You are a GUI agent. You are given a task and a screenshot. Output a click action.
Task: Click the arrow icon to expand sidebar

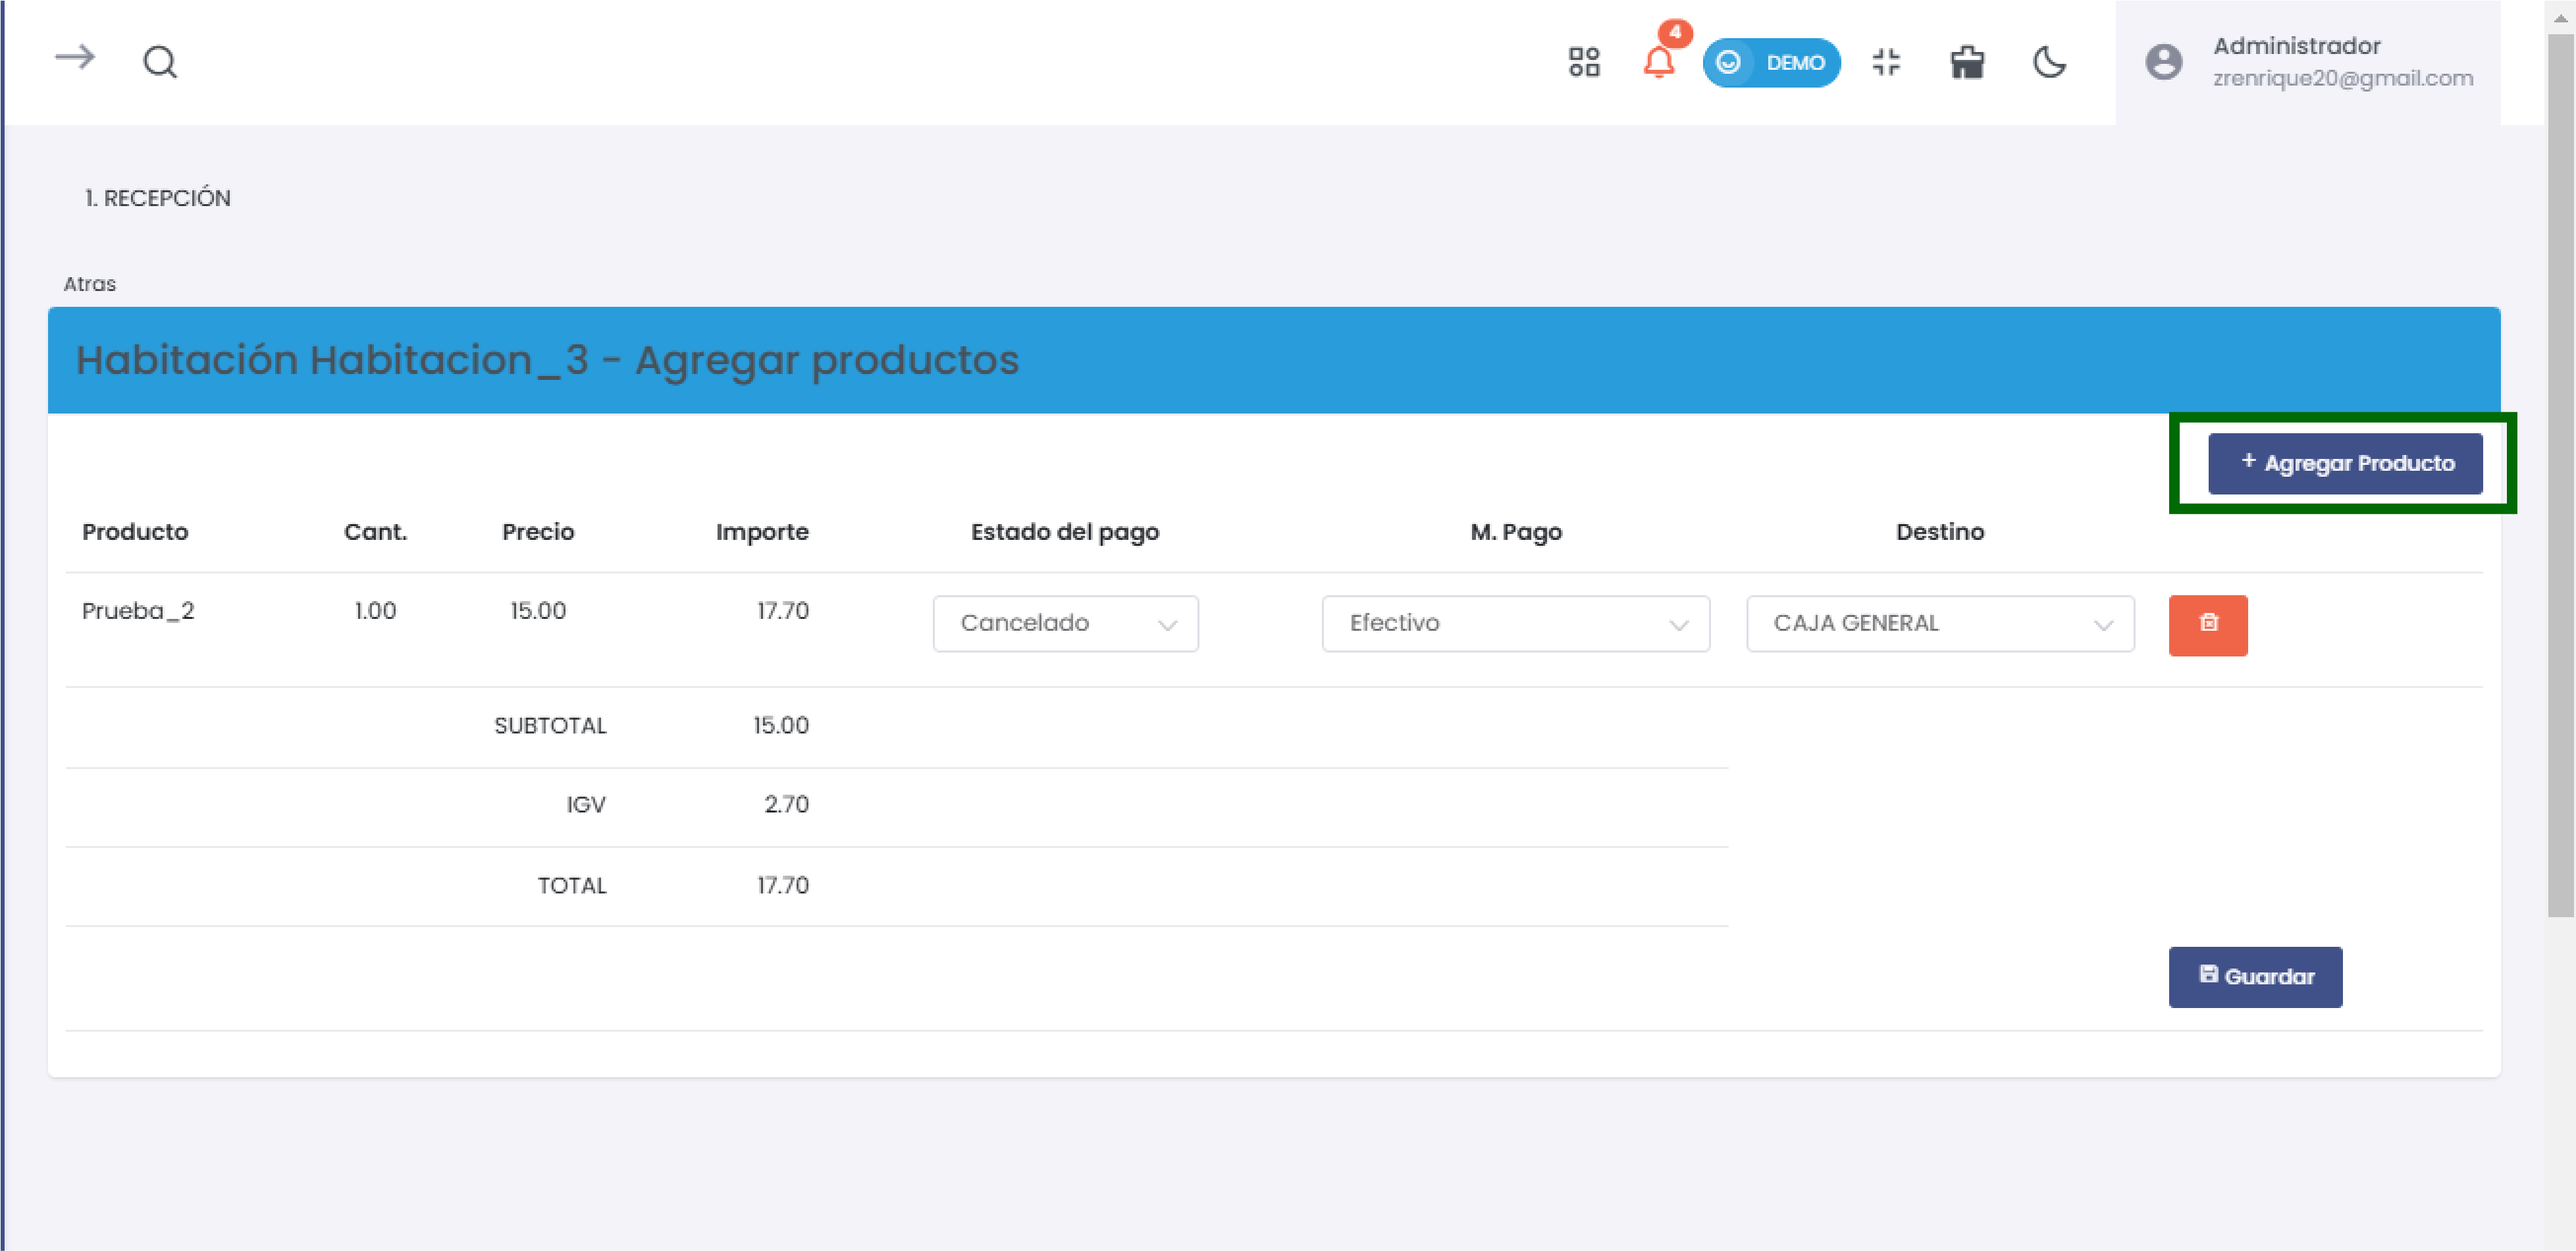[x=75, y=58]
